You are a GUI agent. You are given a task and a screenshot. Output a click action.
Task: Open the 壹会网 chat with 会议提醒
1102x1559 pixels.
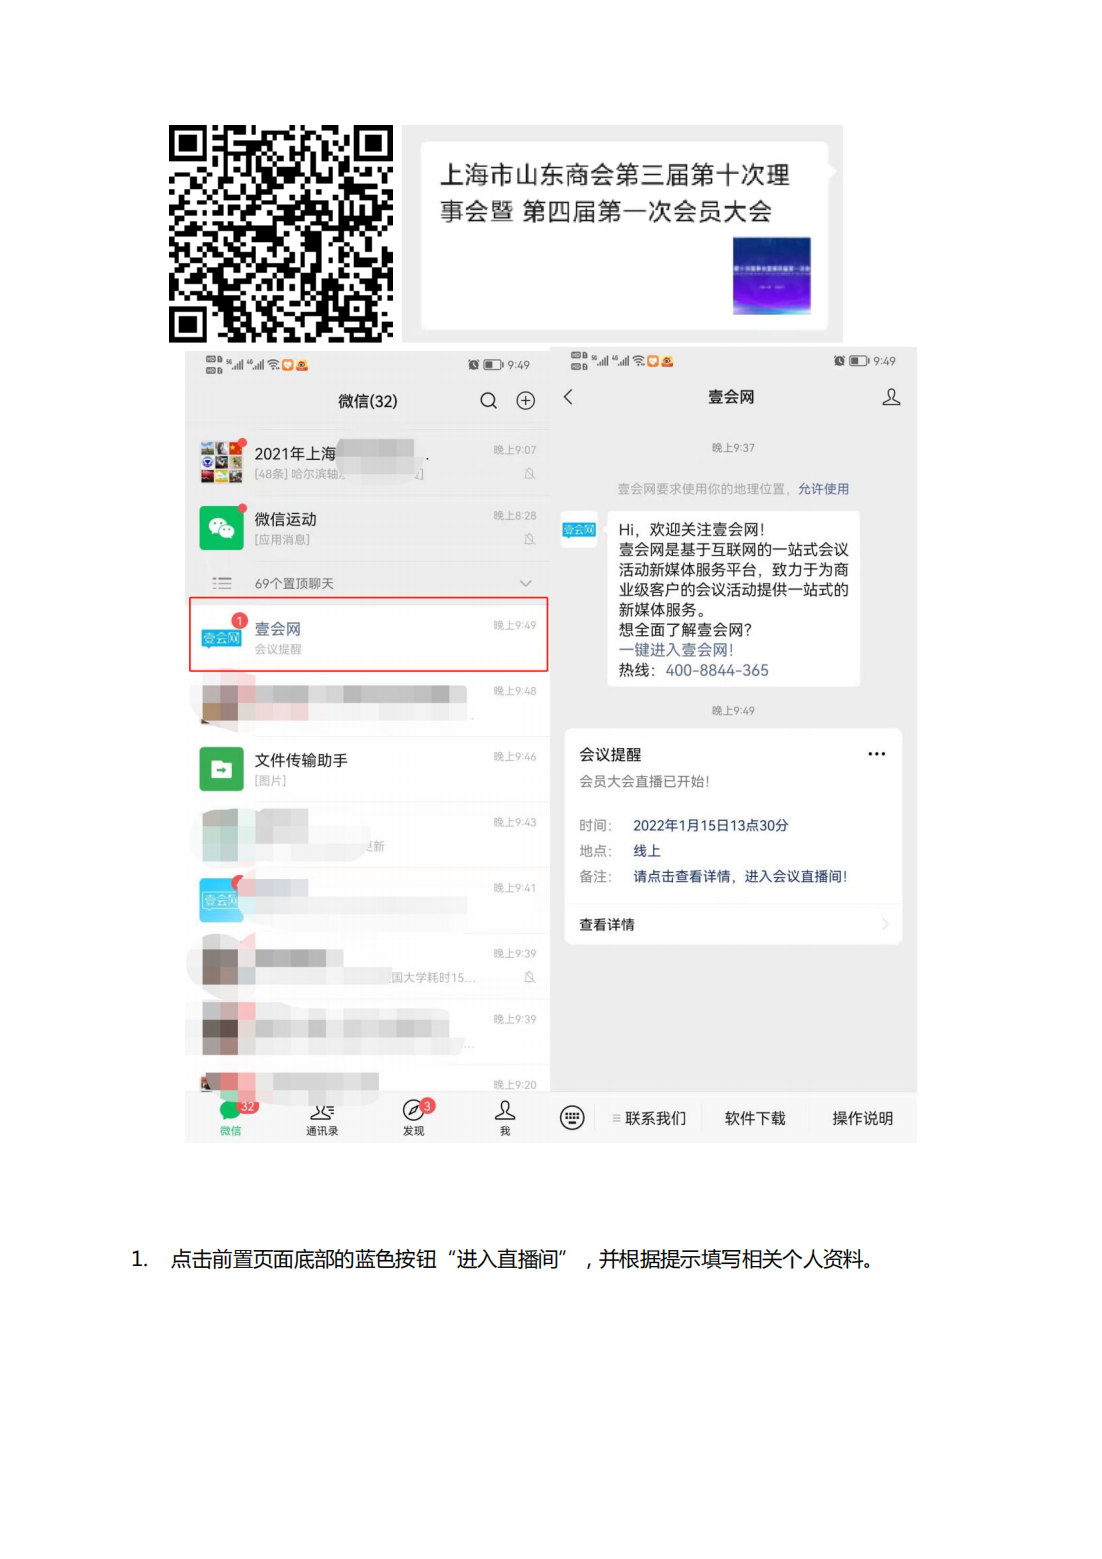point(368,635)
